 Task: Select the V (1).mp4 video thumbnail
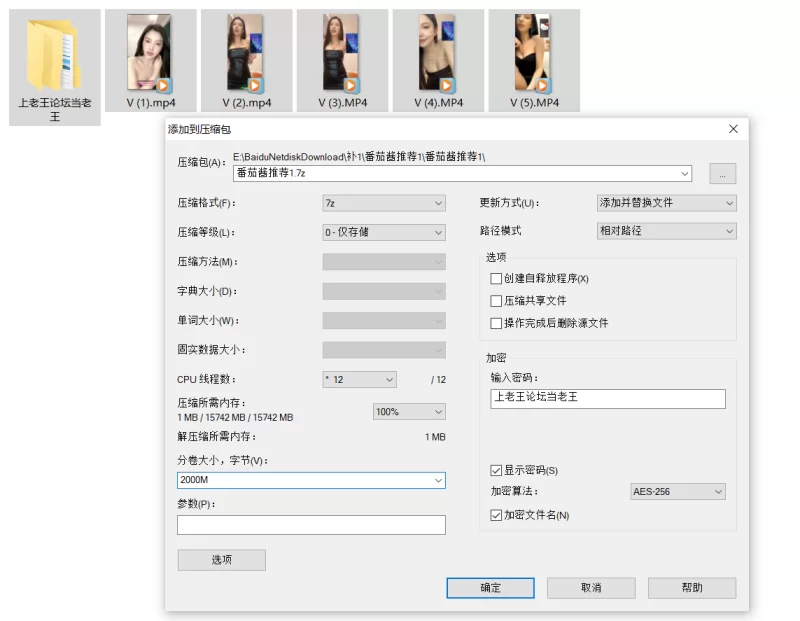(149, 53)
